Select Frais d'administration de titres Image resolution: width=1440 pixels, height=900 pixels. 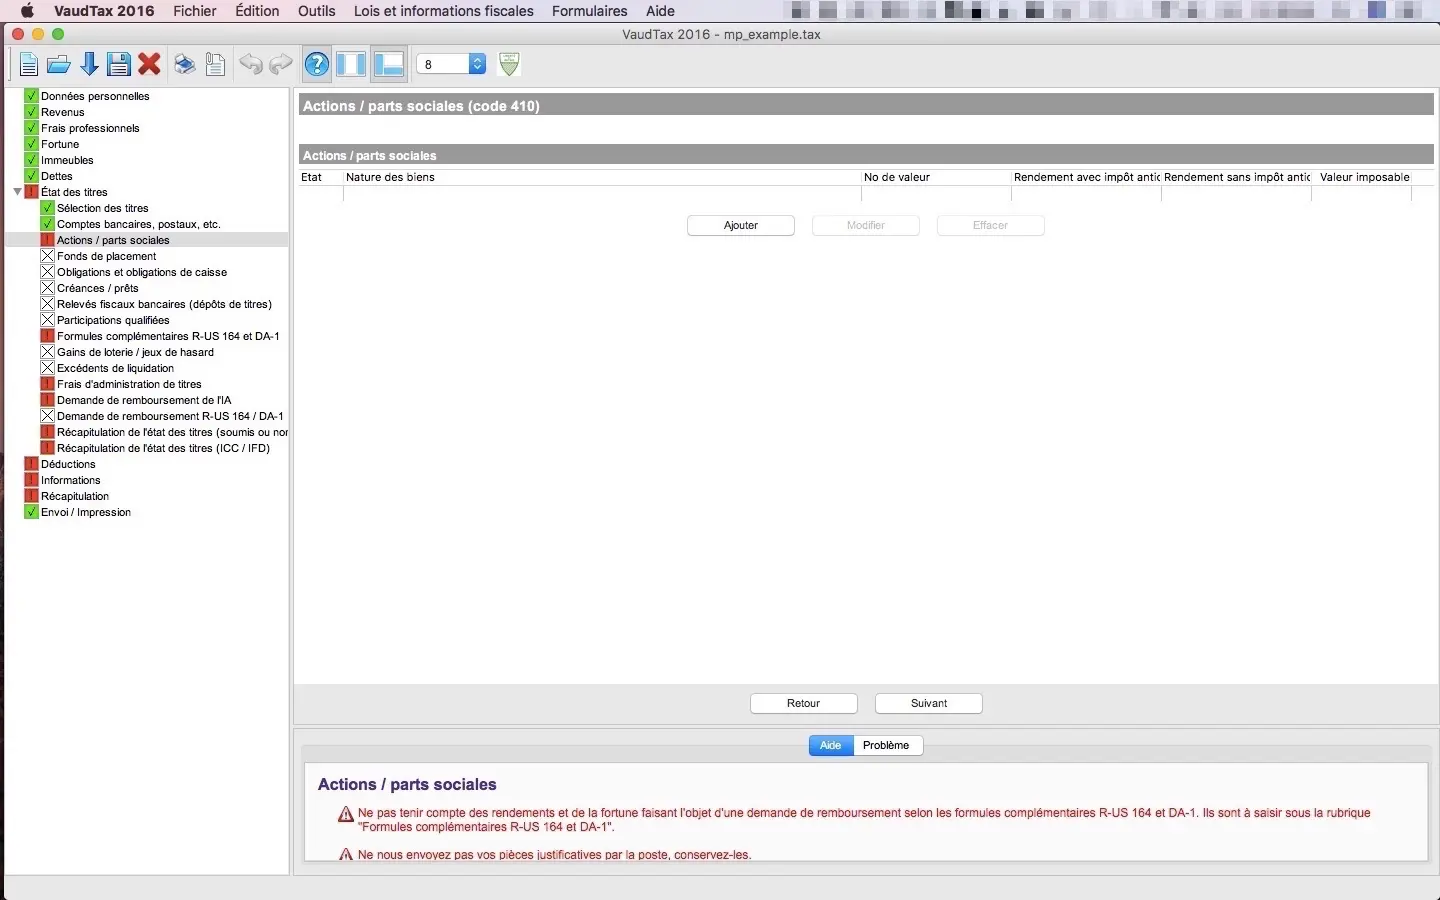point(130,384)
